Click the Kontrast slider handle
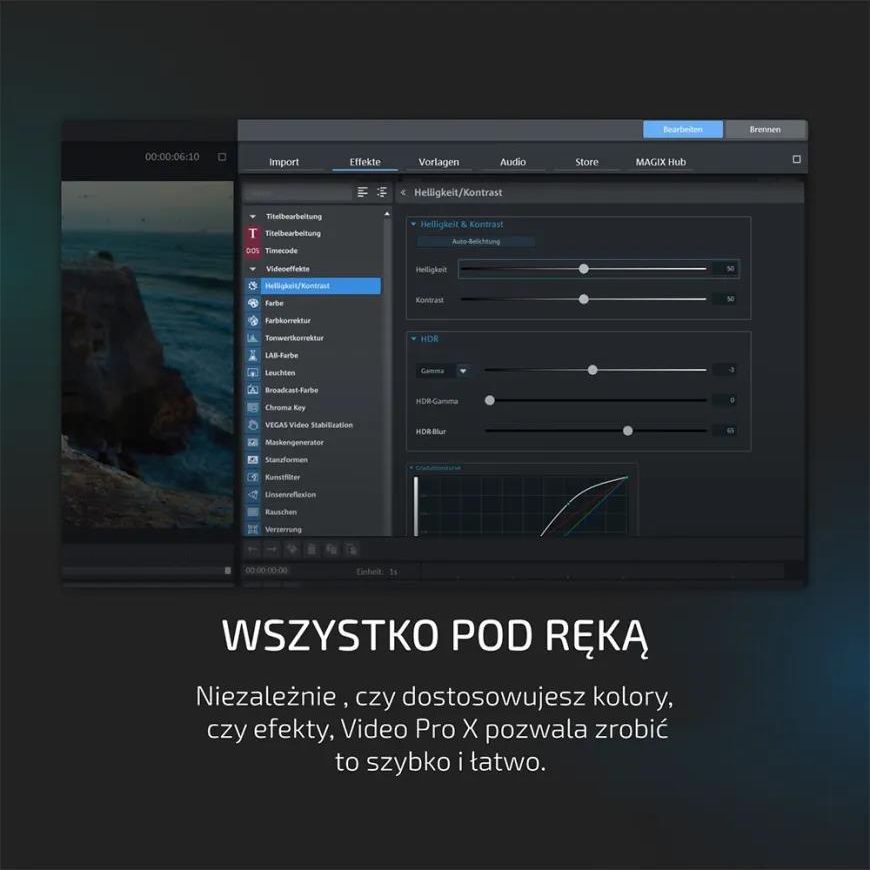Image resolution: width=870 pixels, height=870 pixels. click(584, 299)
